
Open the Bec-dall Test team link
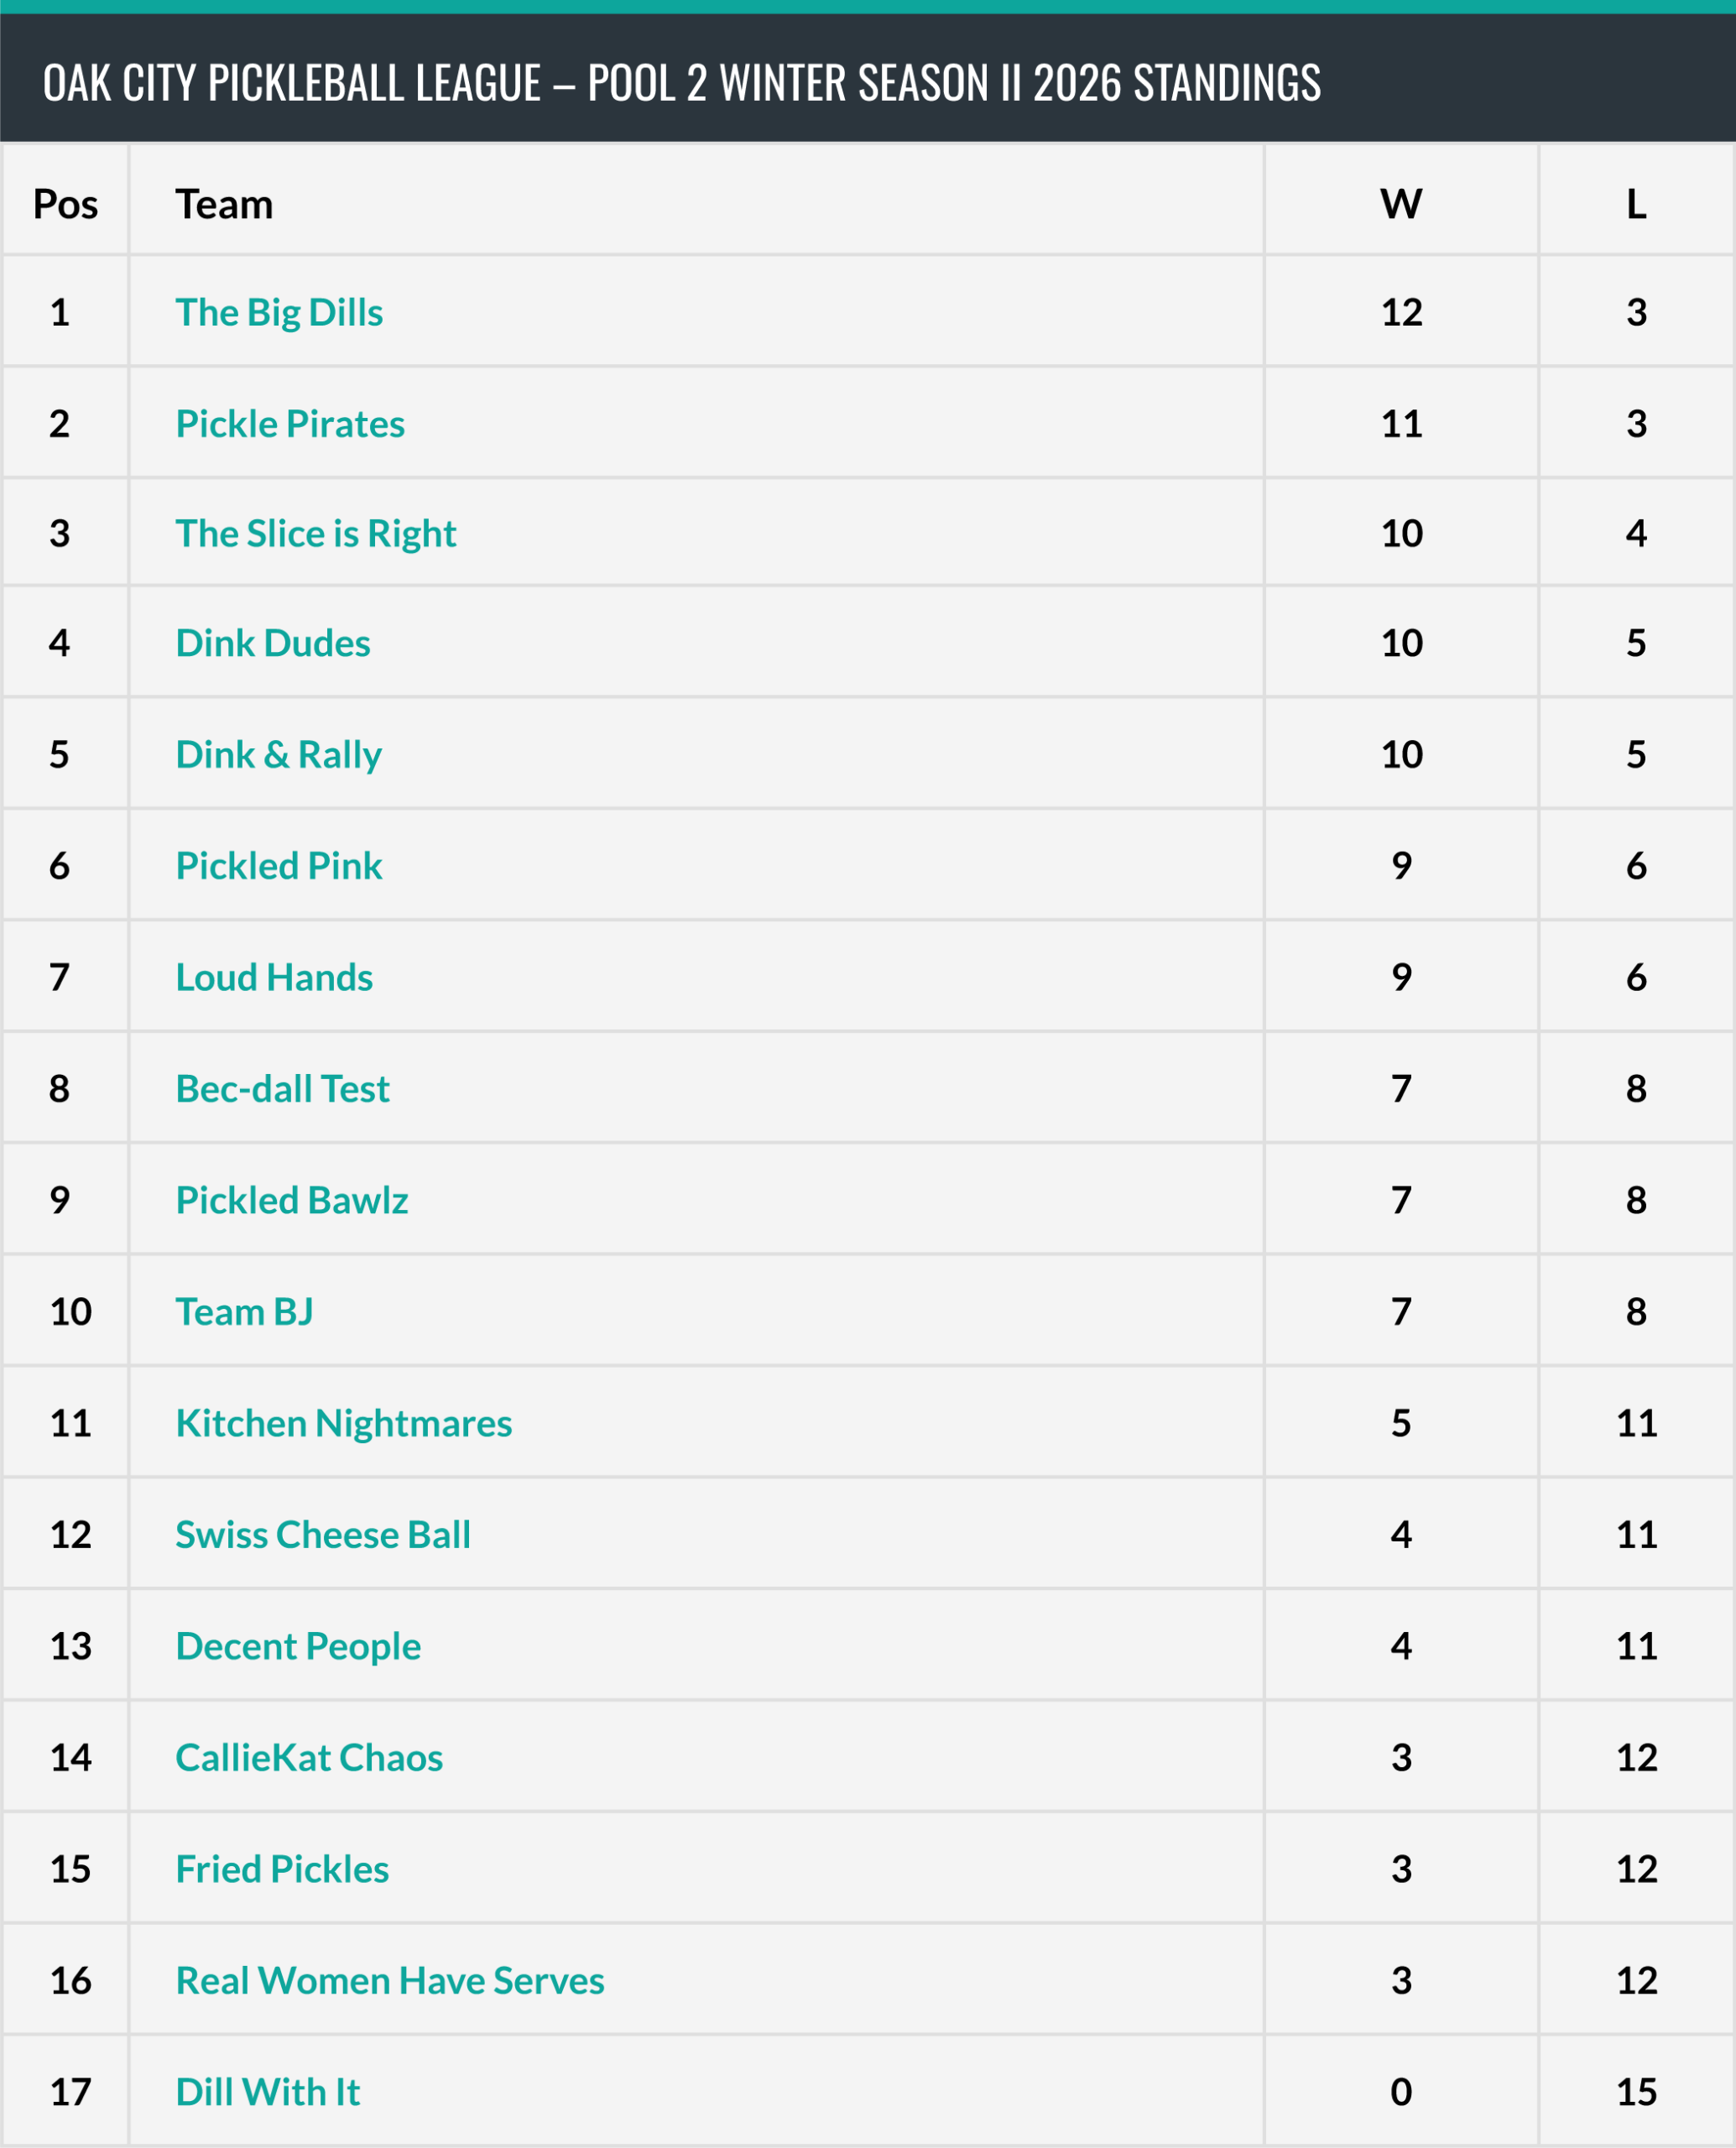point(282,1089)
